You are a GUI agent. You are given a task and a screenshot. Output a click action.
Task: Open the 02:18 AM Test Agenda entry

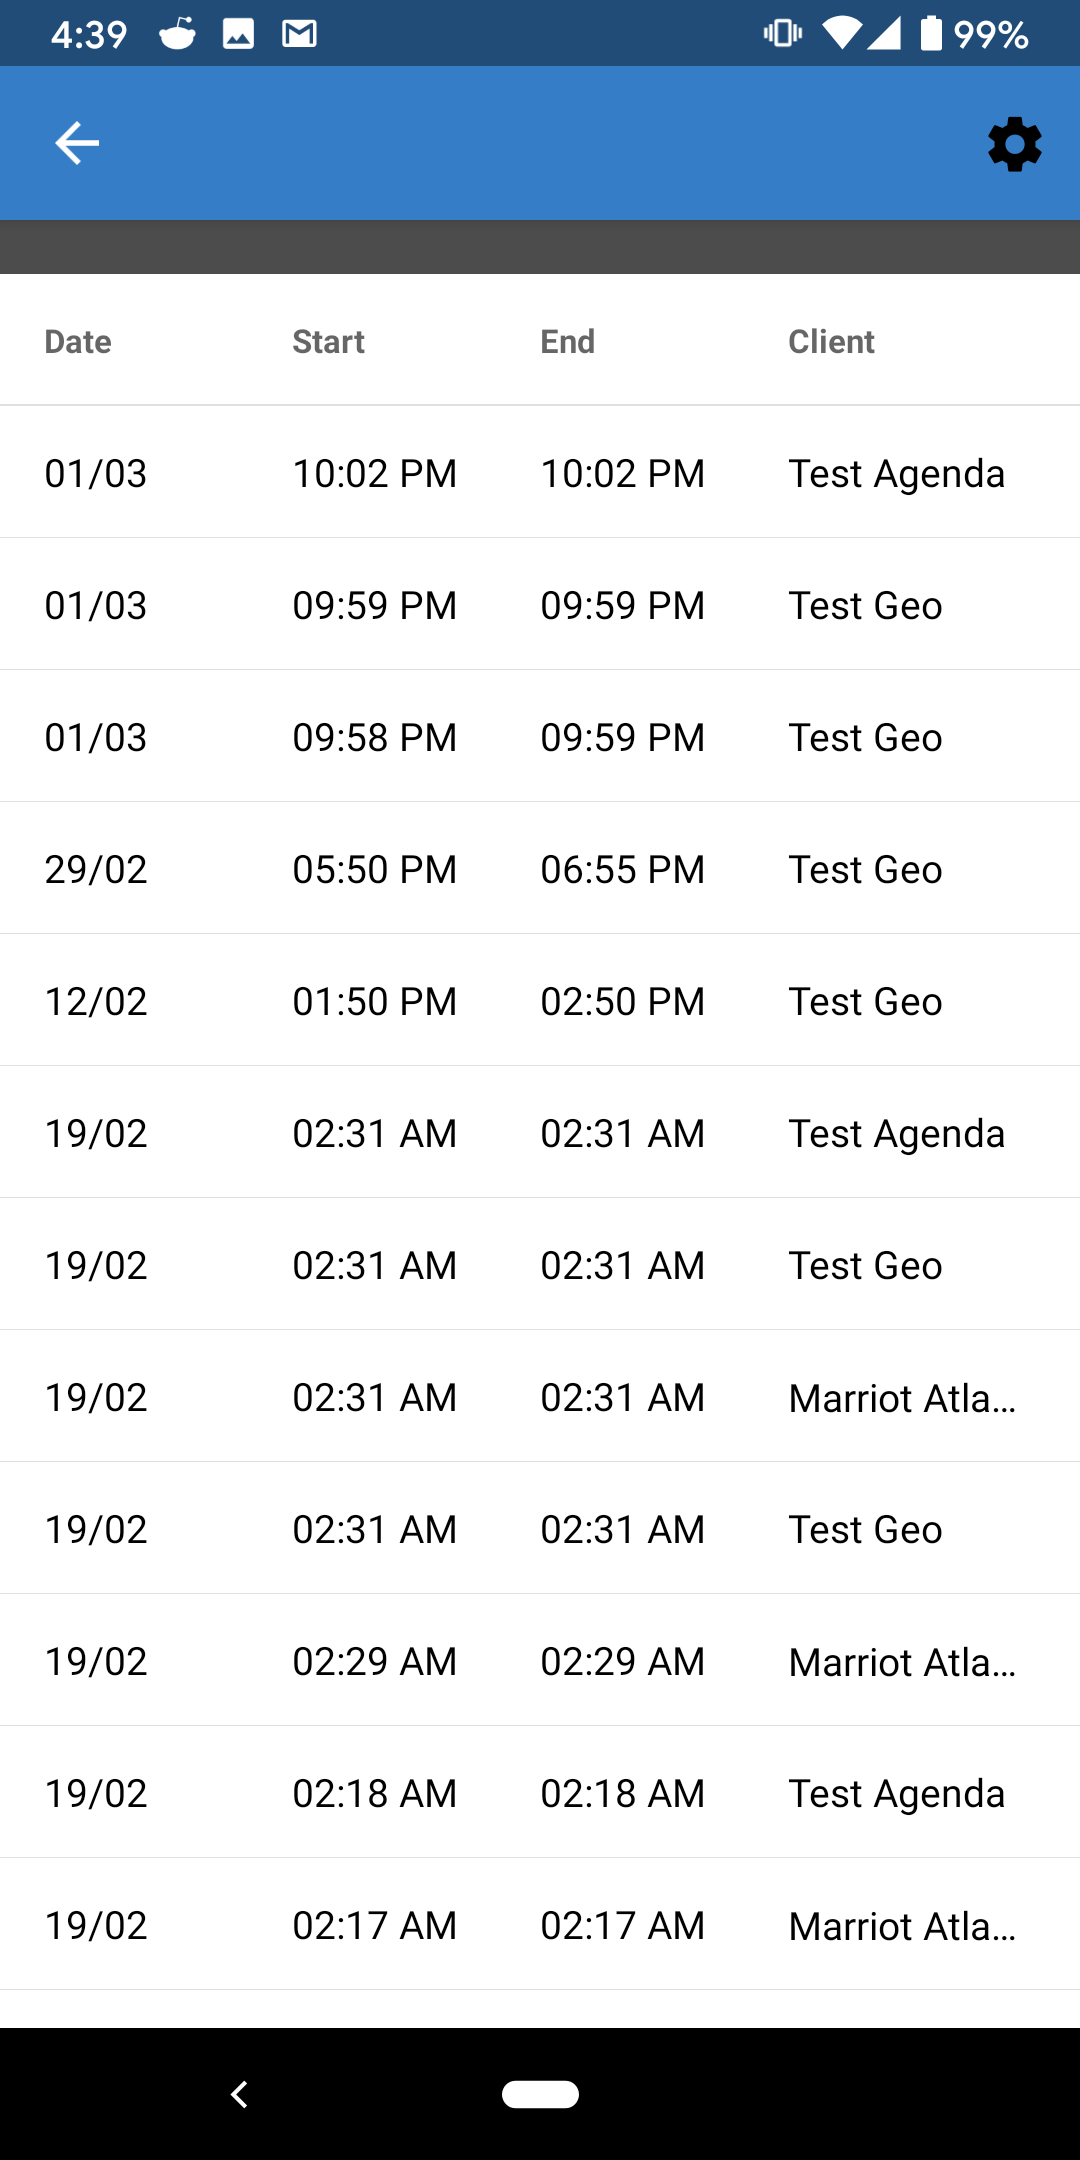coord(540,1793)
